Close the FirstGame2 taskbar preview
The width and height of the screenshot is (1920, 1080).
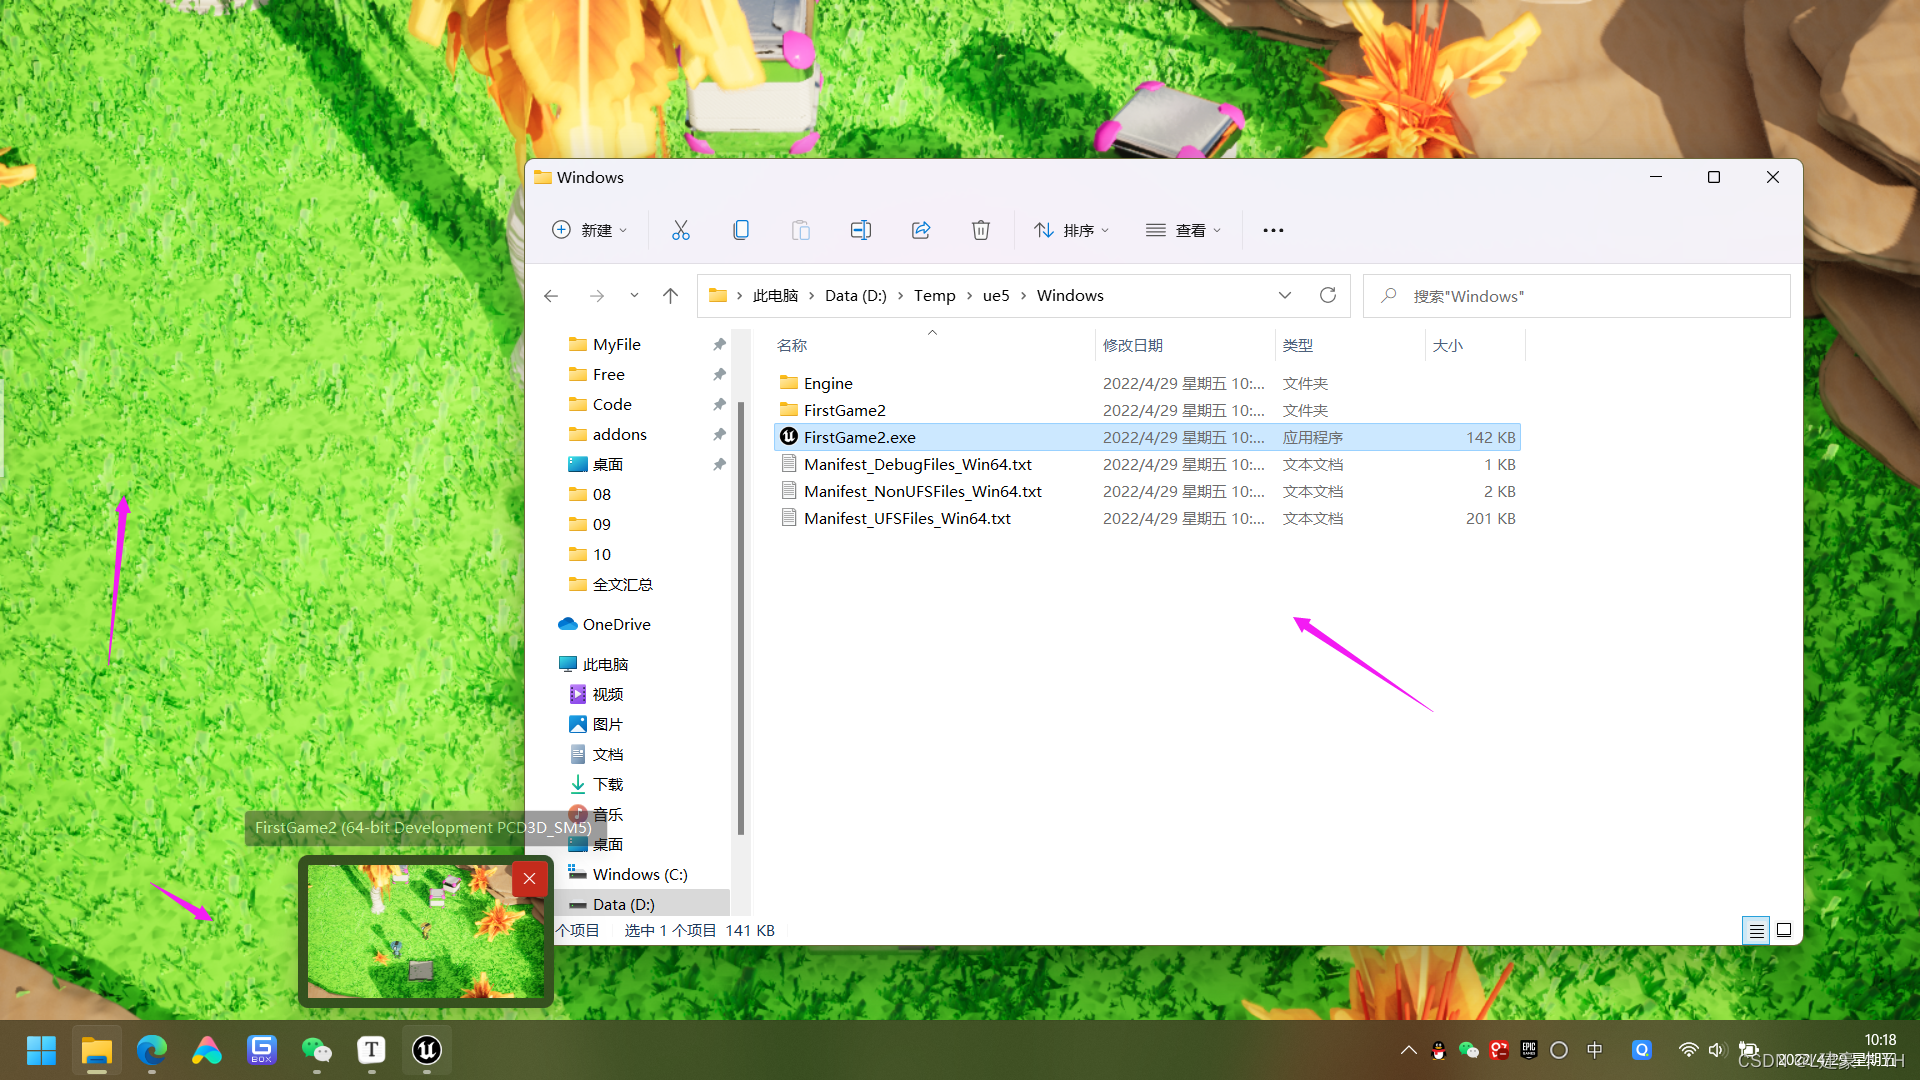pos(529,879)
